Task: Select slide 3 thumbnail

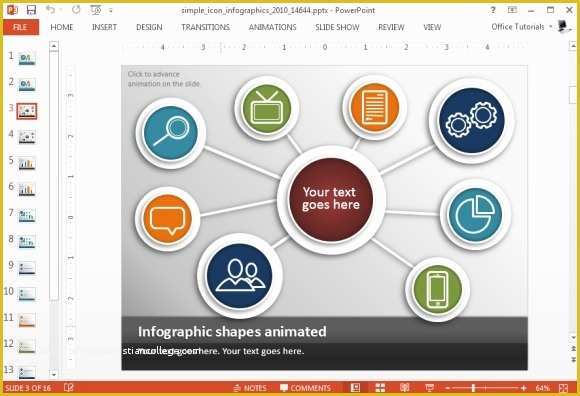Action: (x=27, y=111)
